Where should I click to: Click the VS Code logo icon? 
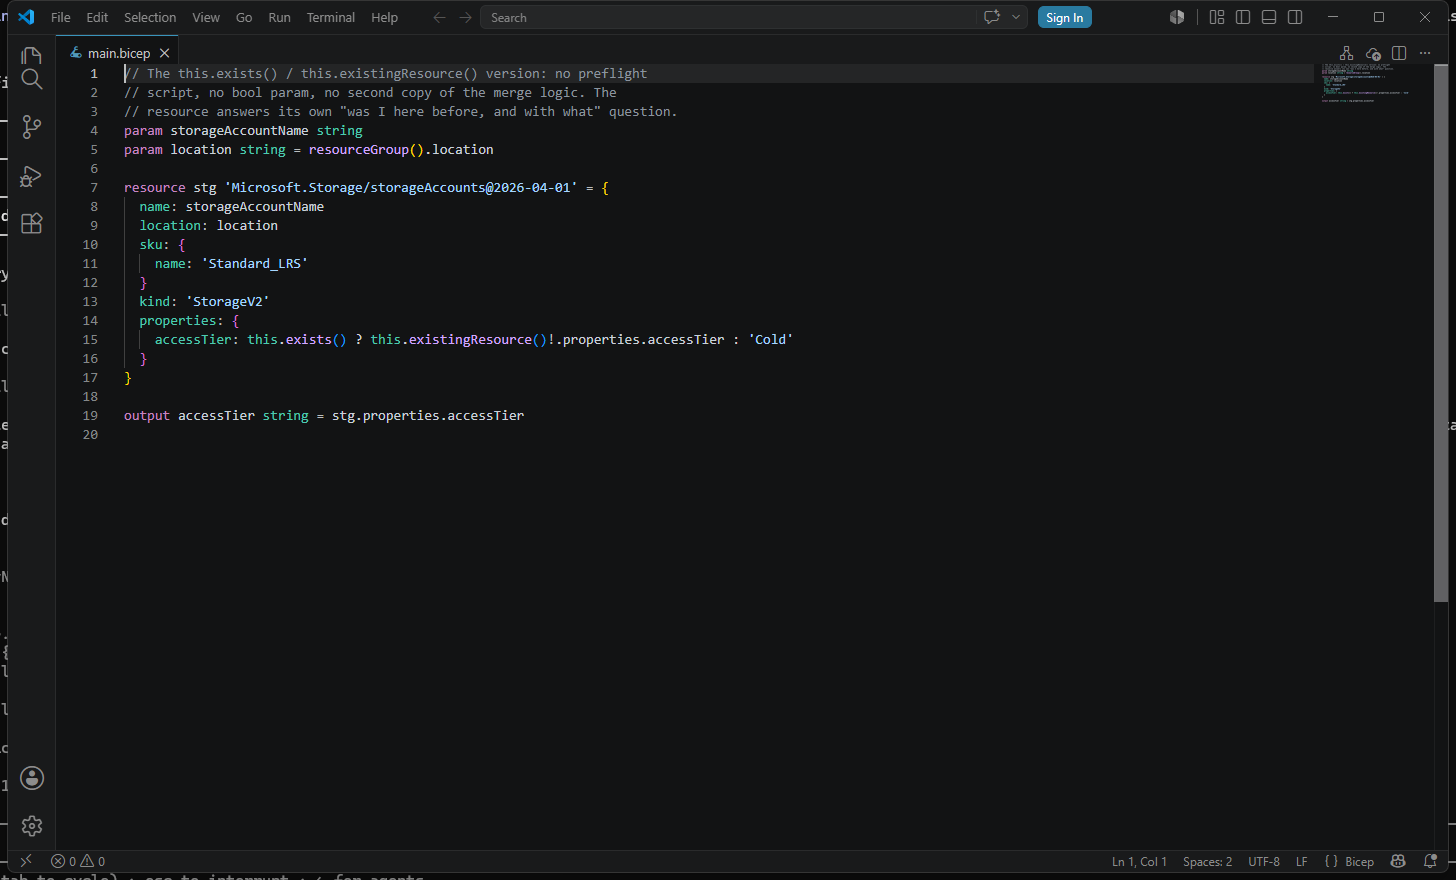(26, 17)
